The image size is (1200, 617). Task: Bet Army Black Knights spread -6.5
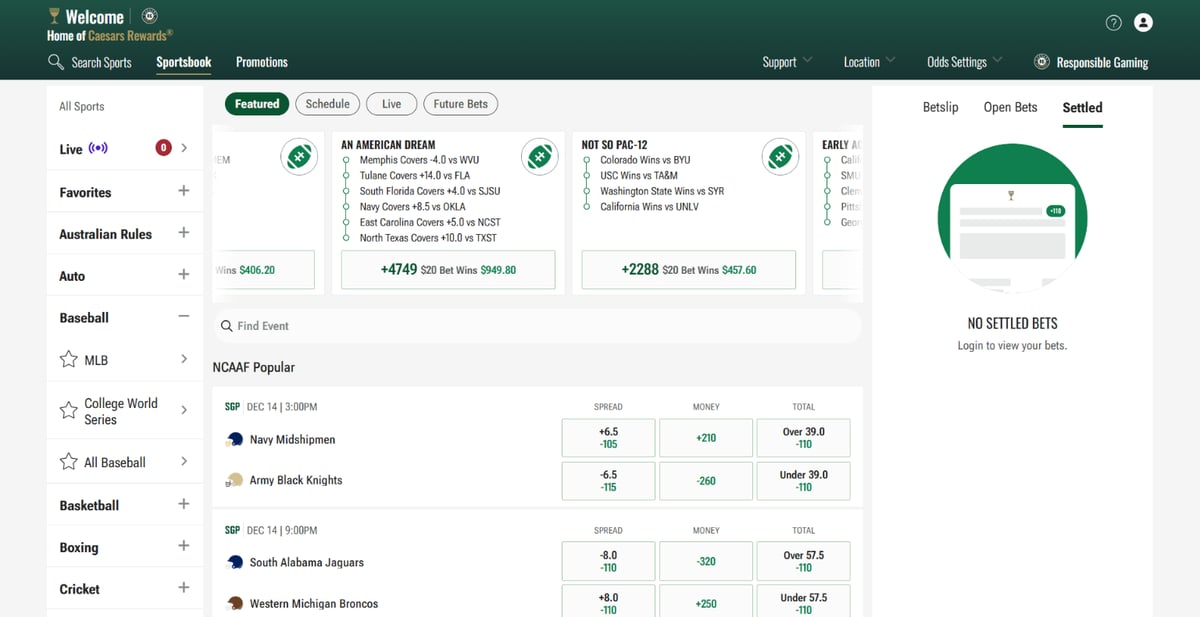click(608, 481)
